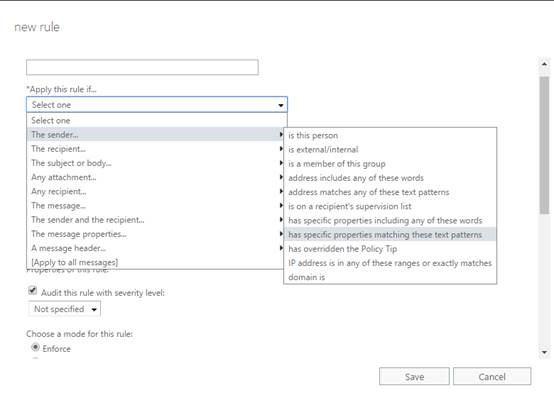Choose 'has specific properties including any of these words'
Viewport: 554px width, 400px height.
pyautogui.click(x=390, y=220)
